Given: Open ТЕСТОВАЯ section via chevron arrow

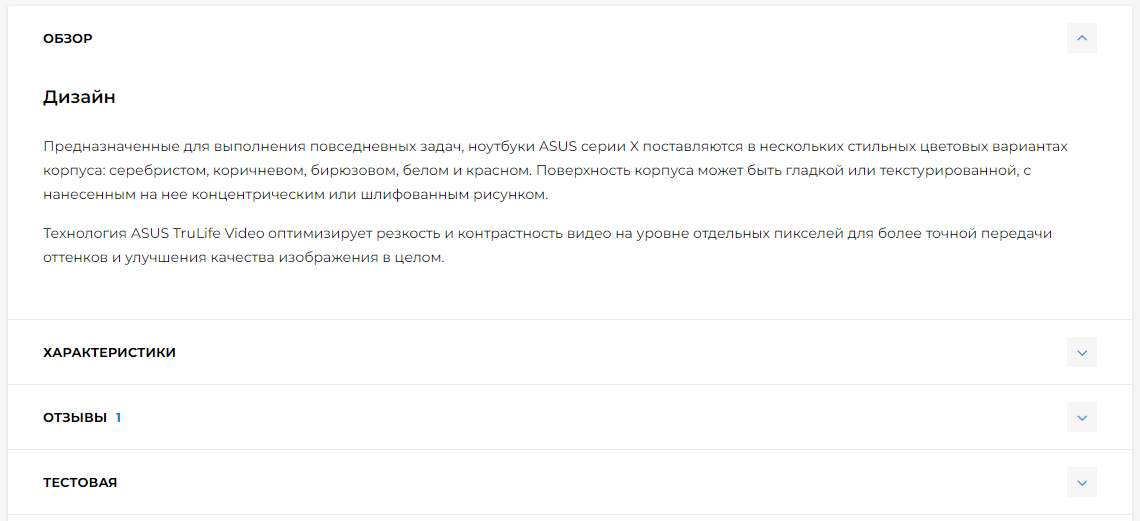Looking at the screenshot, I should tap(1081, 482).
